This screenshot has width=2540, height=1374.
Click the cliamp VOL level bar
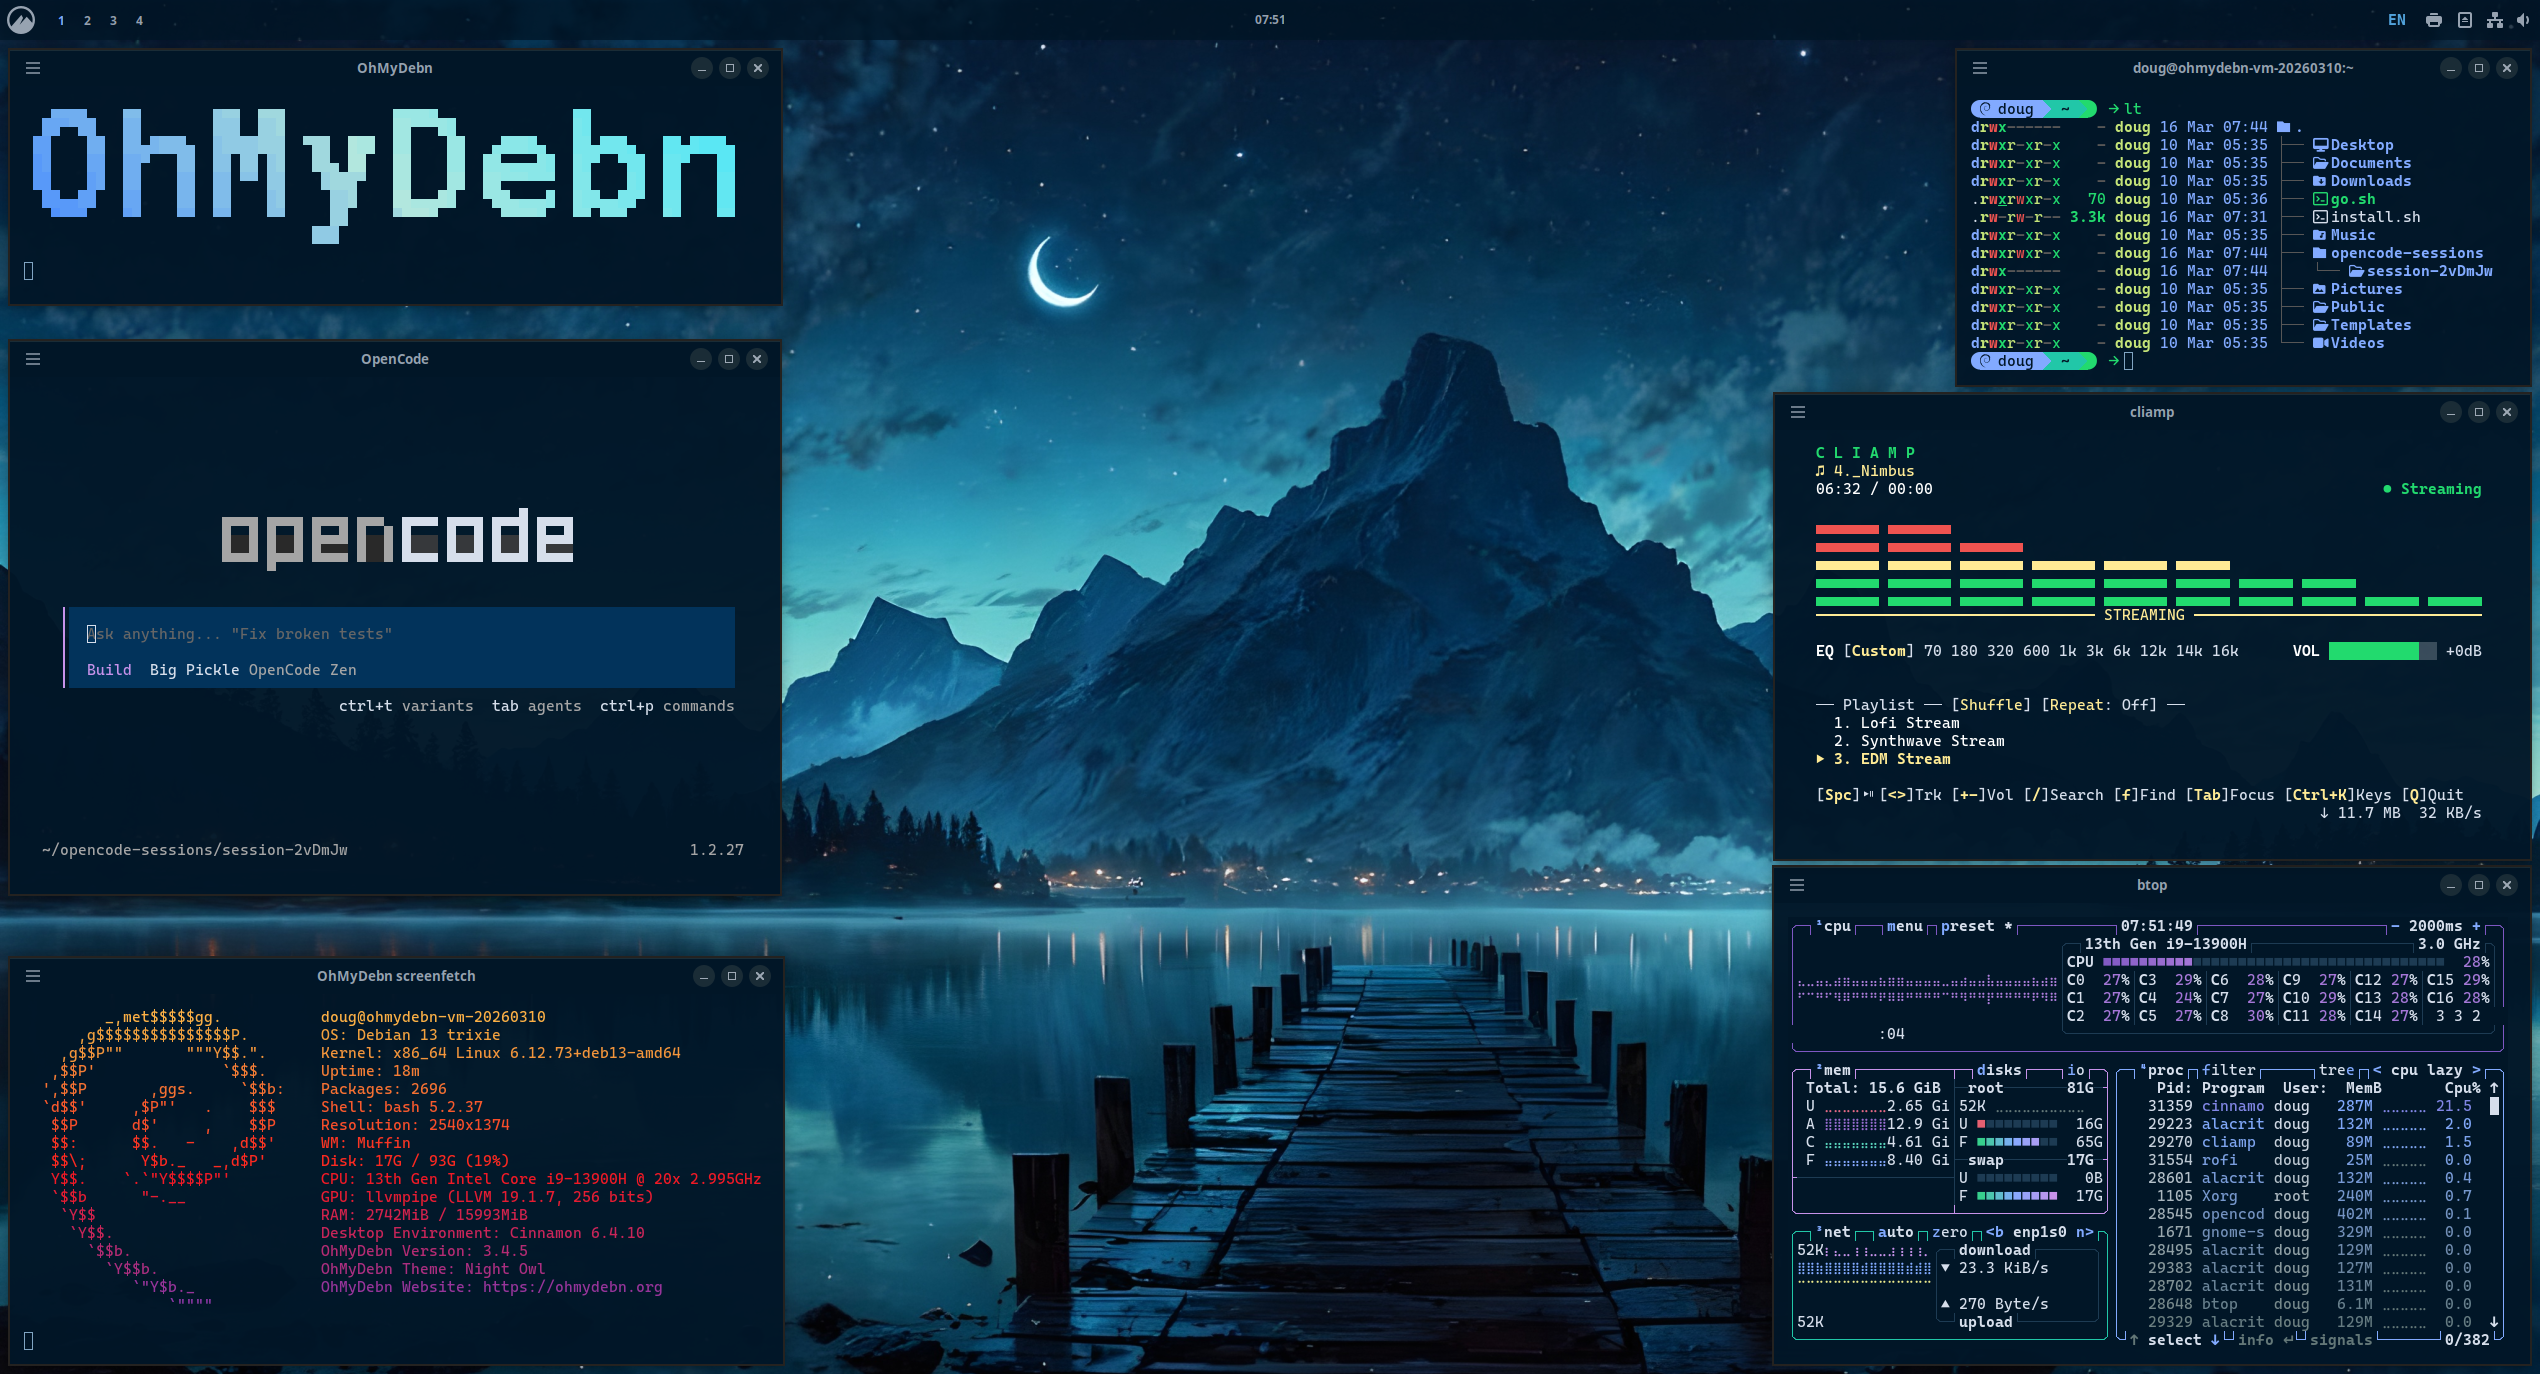click(2383, 651)
